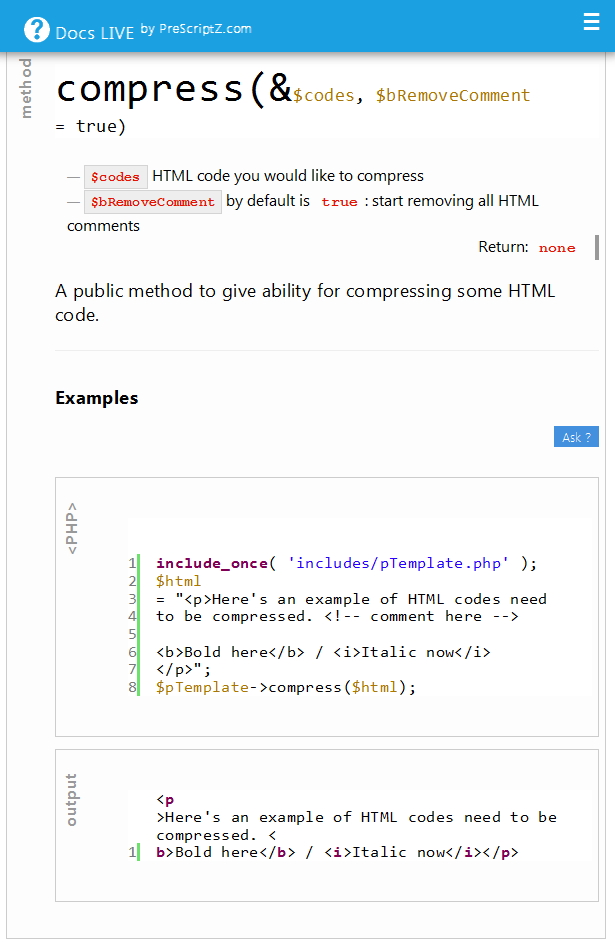Click the output code's last line
Screen dimensions: 615x945
coord(337,852)
